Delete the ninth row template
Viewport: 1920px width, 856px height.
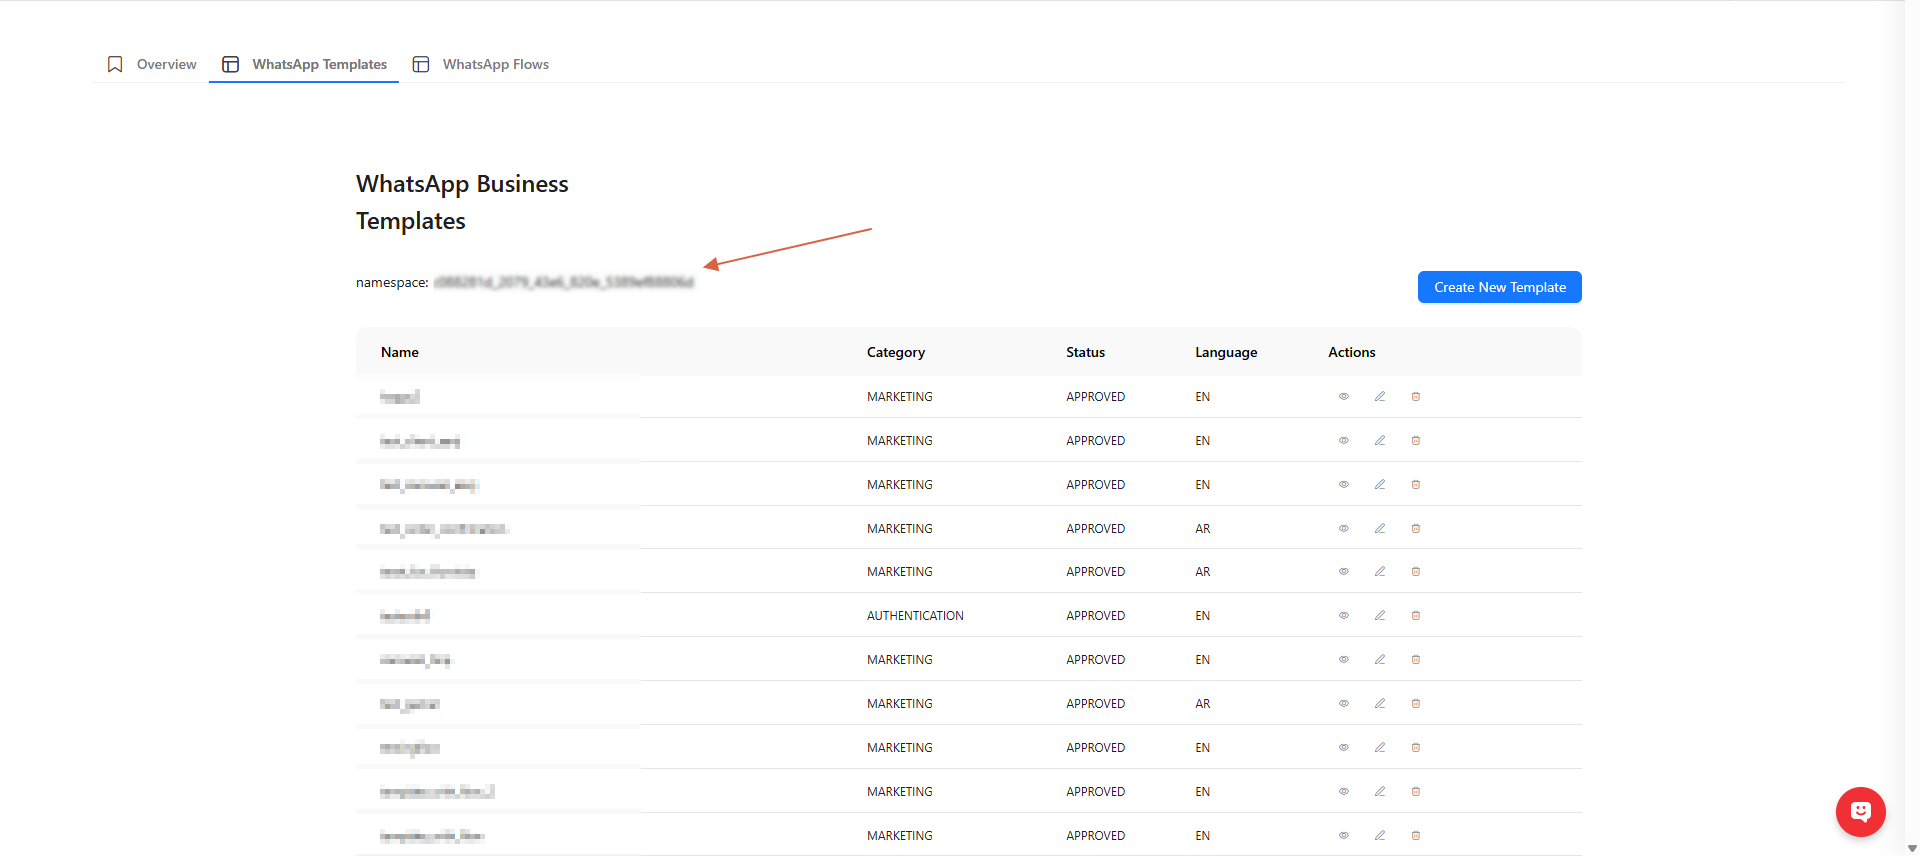1416,748
